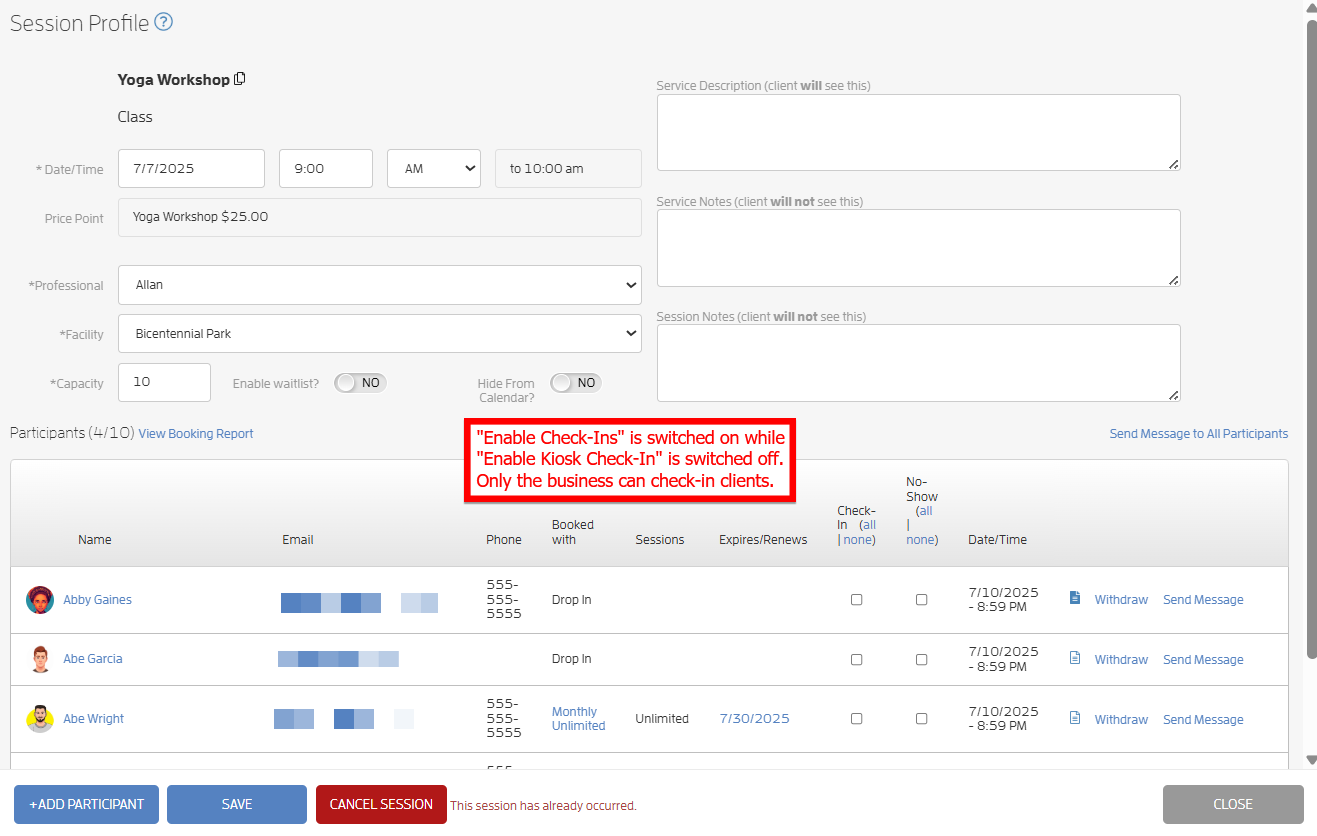The image size is (1317, 836).
Task: Send Message to Abby Gaines
Action: 1203,600
